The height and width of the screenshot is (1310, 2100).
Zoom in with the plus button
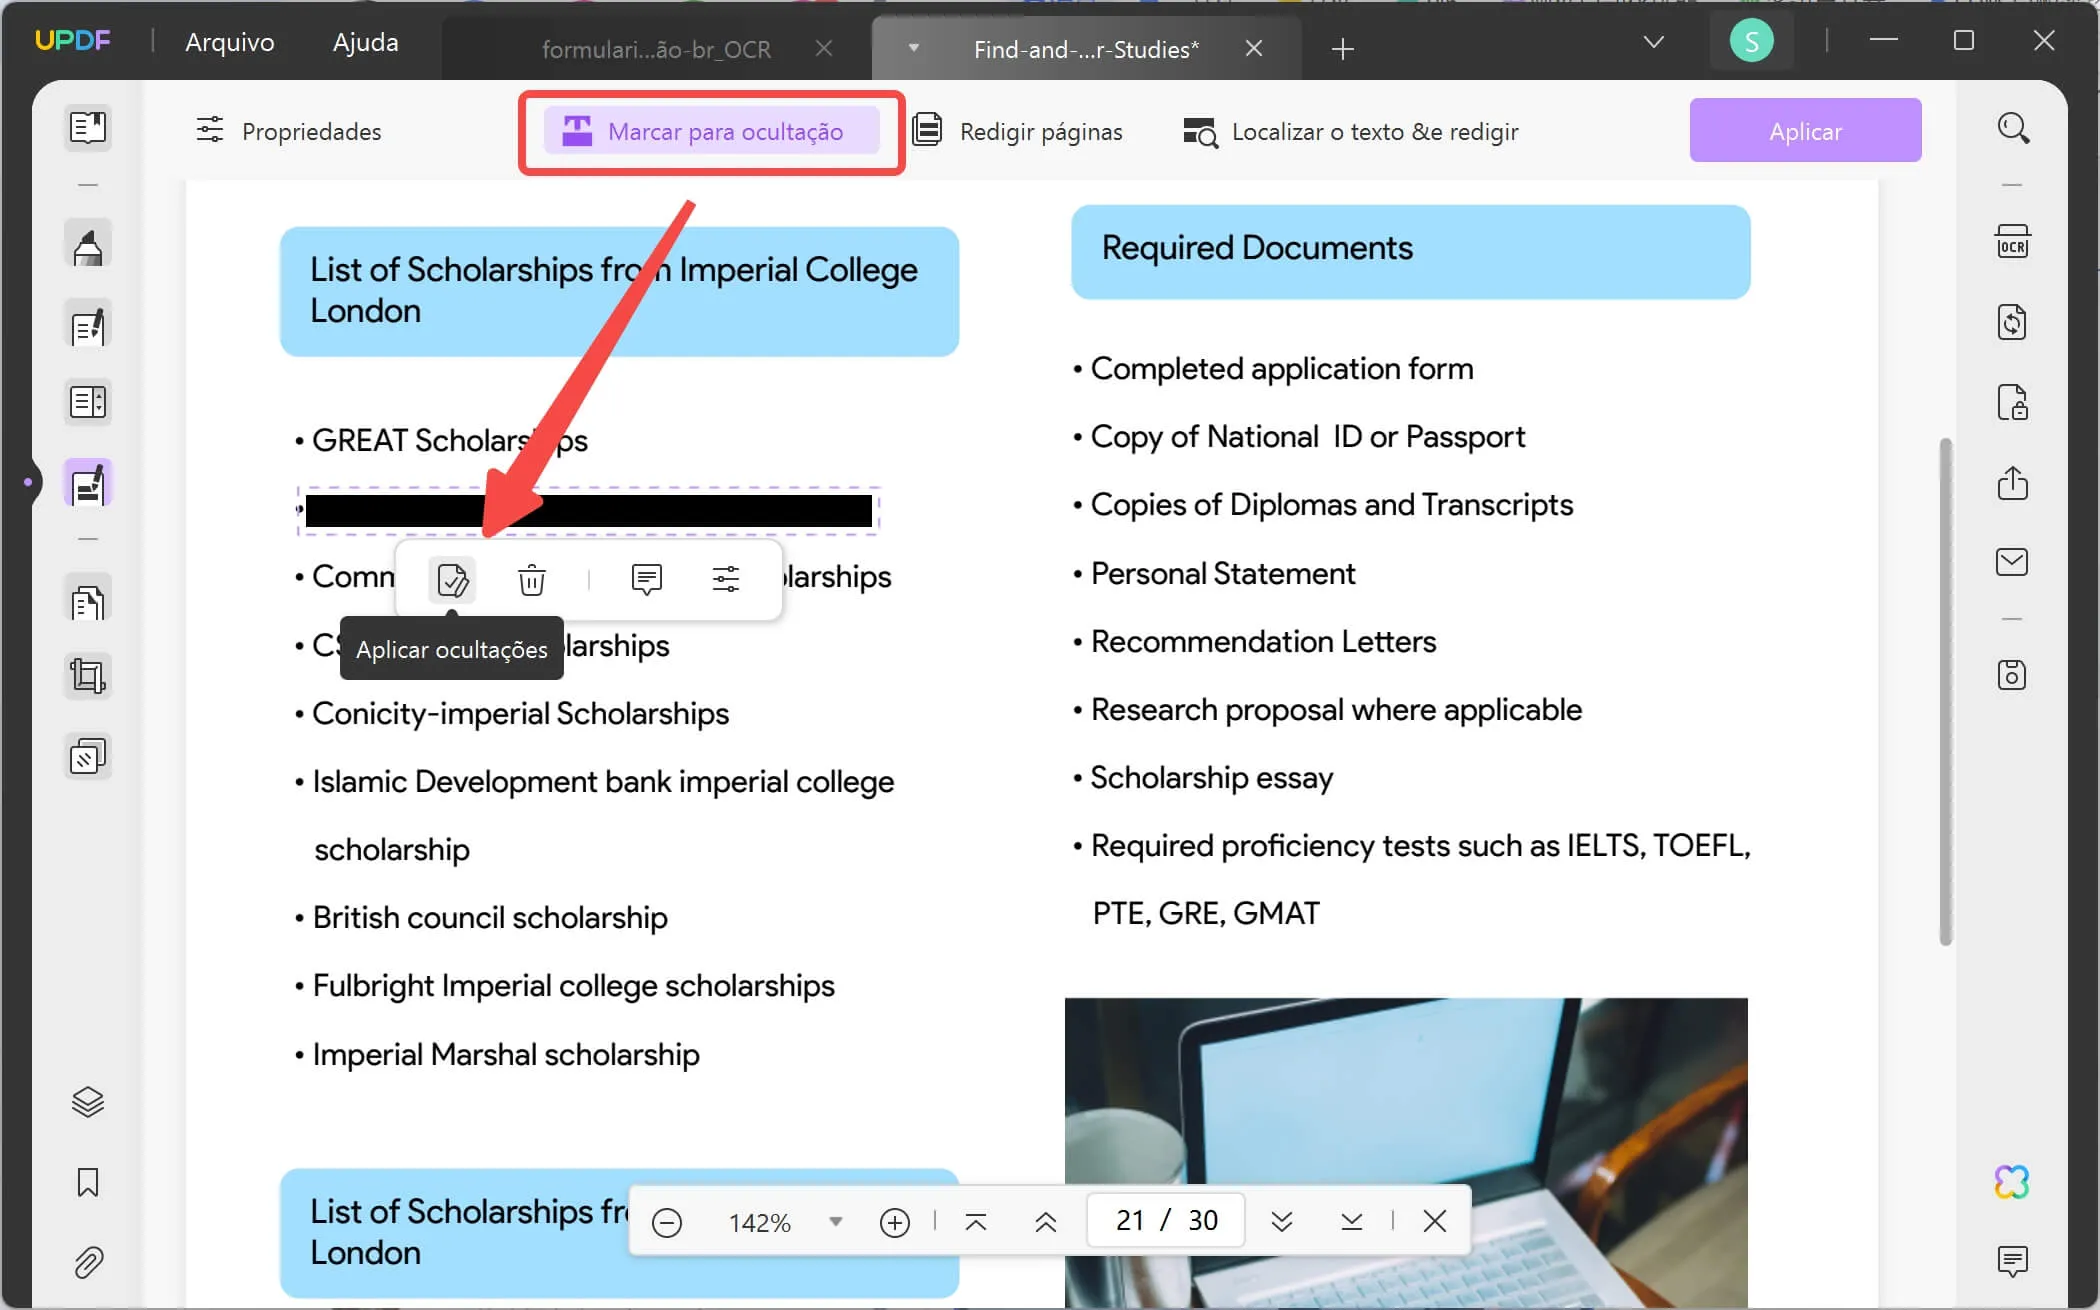pyautogui.click(x=895, y=1222)
